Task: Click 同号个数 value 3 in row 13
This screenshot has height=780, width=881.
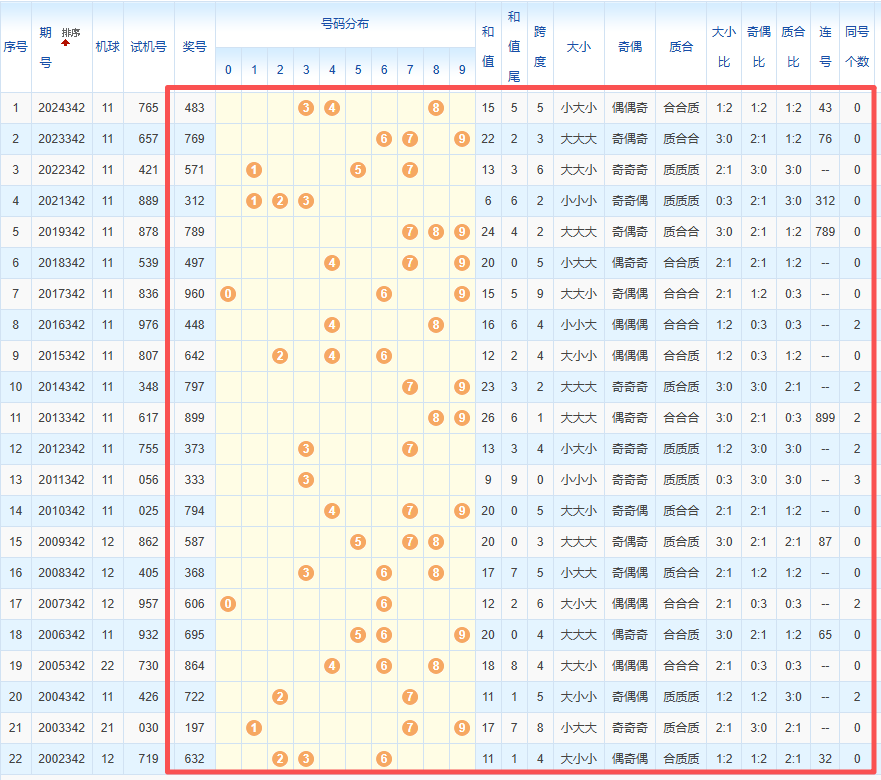Action: coord(857,480)
